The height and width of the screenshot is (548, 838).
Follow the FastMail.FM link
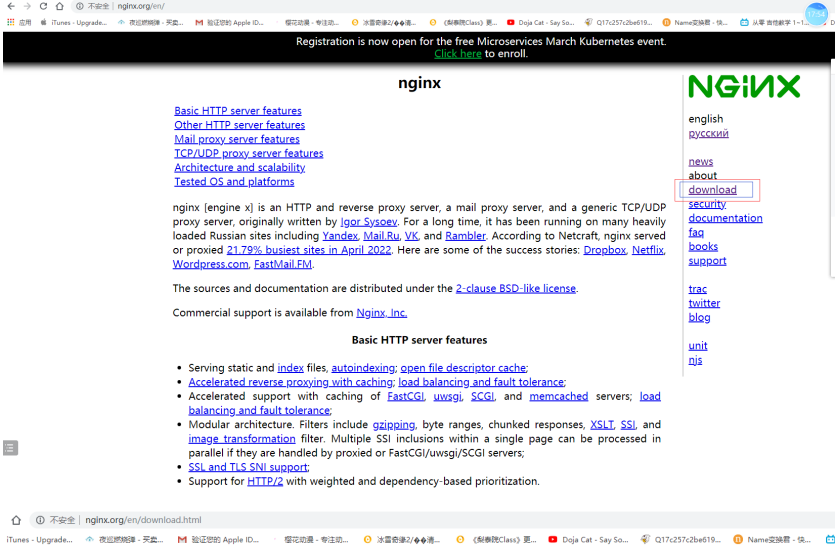[x=283, y=264]
